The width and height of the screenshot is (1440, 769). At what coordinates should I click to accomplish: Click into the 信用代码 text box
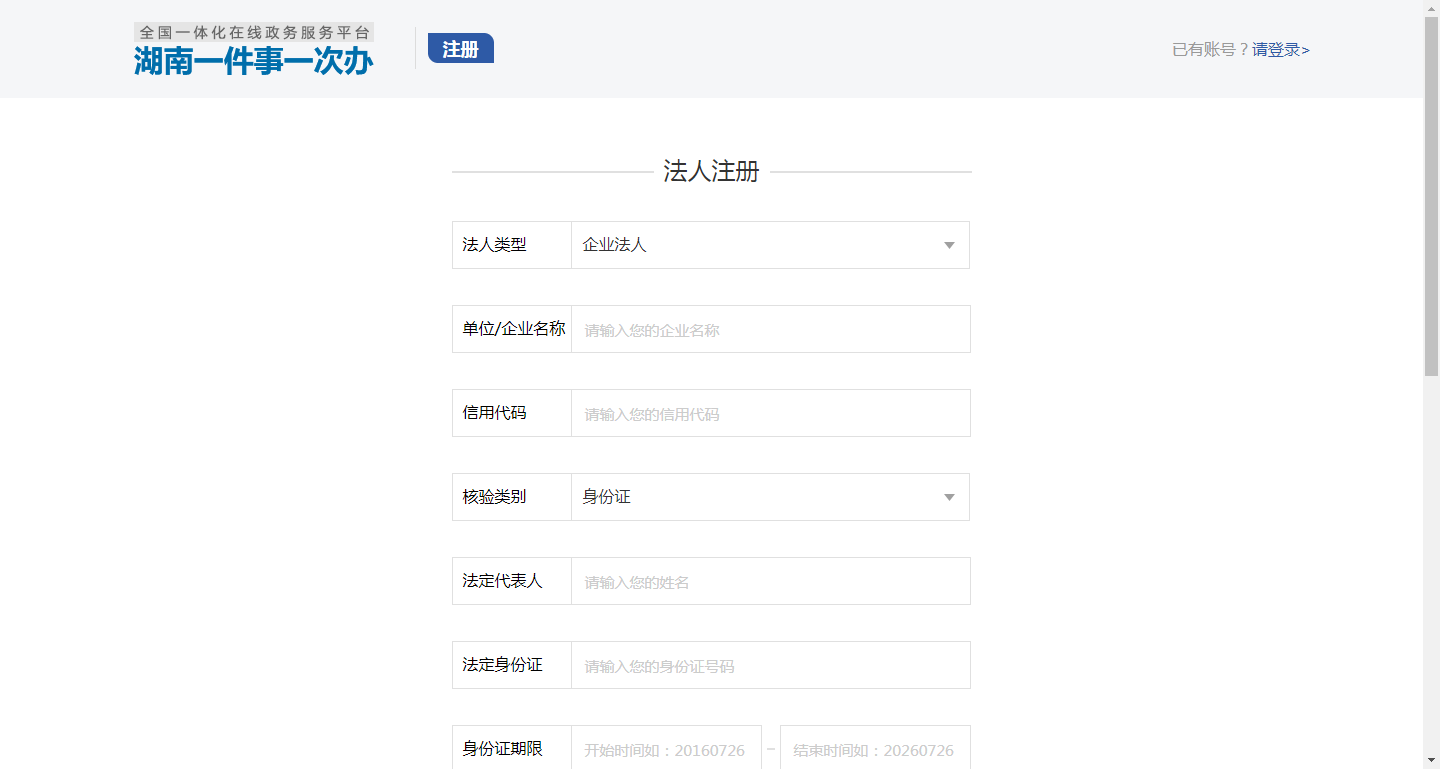pos(770,414)
